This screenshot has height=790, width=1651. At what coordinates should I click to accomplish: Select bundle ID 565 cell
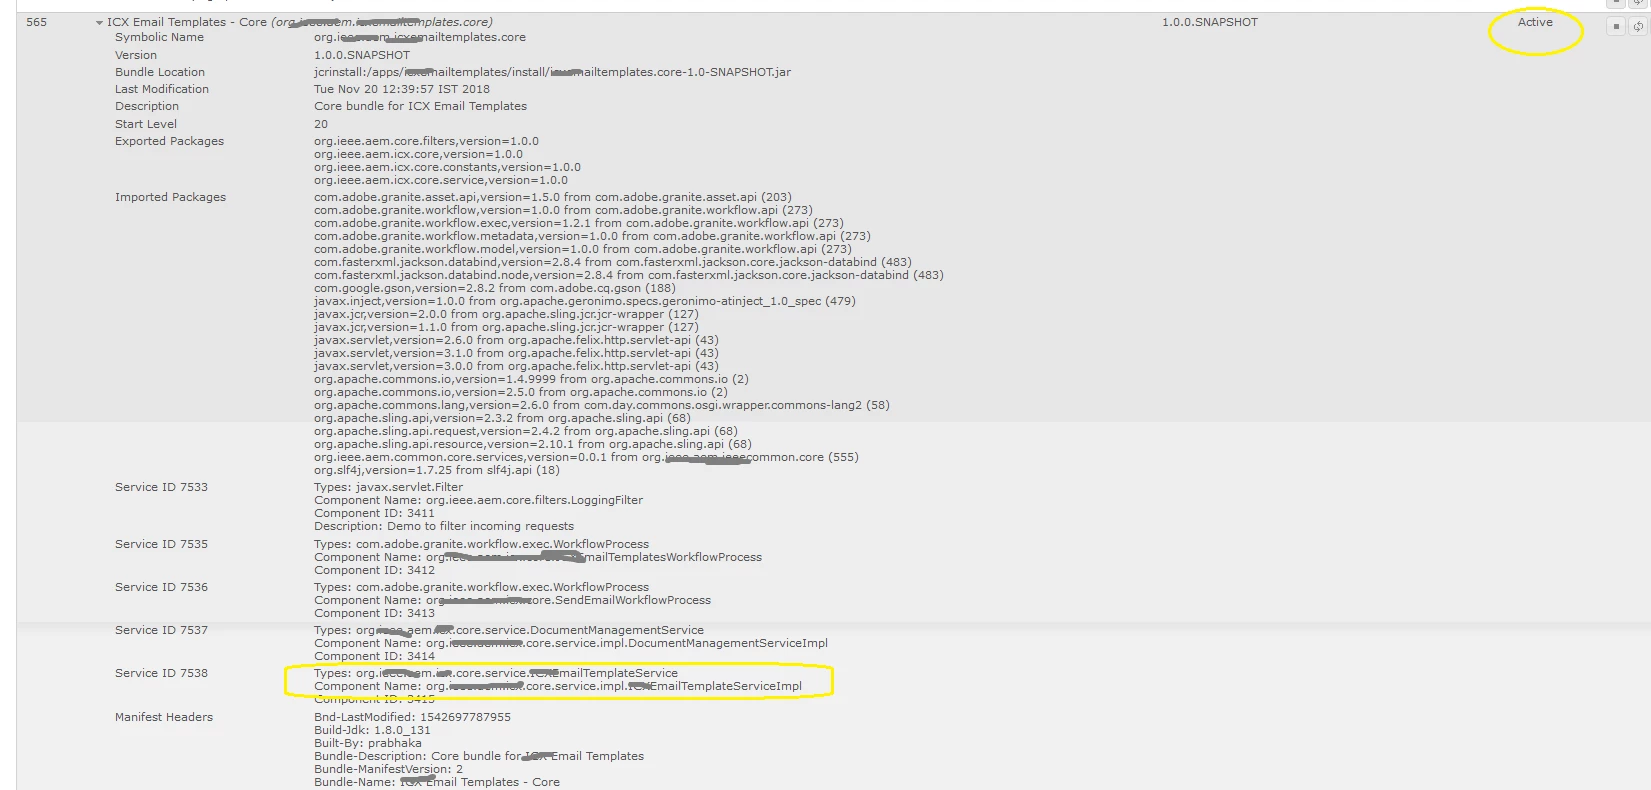tap(36, 22)
